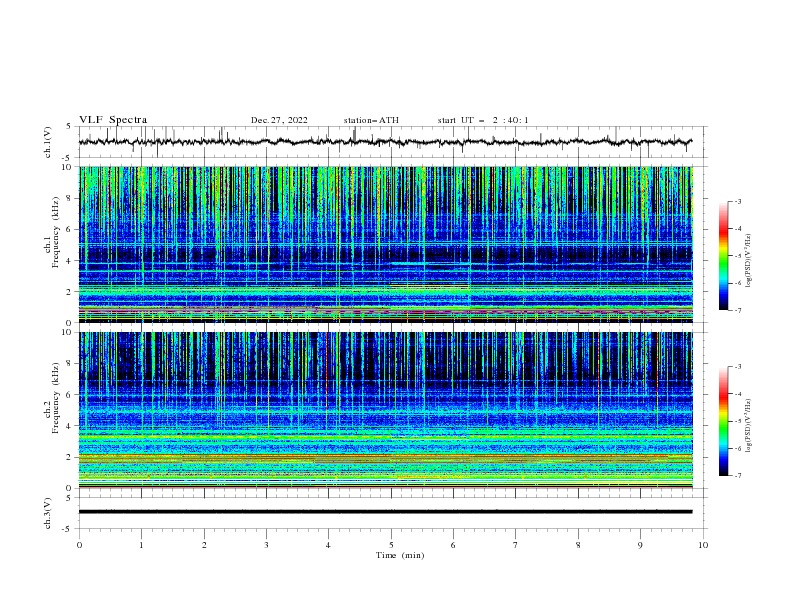This screenshot has height=612, width=792.
Task: Click the 'ch.1(V)' axis label
Action: pyautogui.click(x=47, y=142)
